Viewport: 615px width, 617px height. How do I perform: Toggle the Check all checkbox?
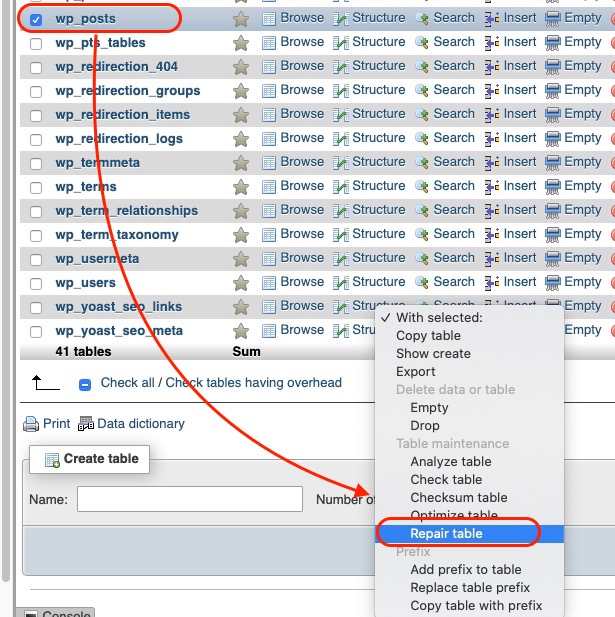point(85,384)
